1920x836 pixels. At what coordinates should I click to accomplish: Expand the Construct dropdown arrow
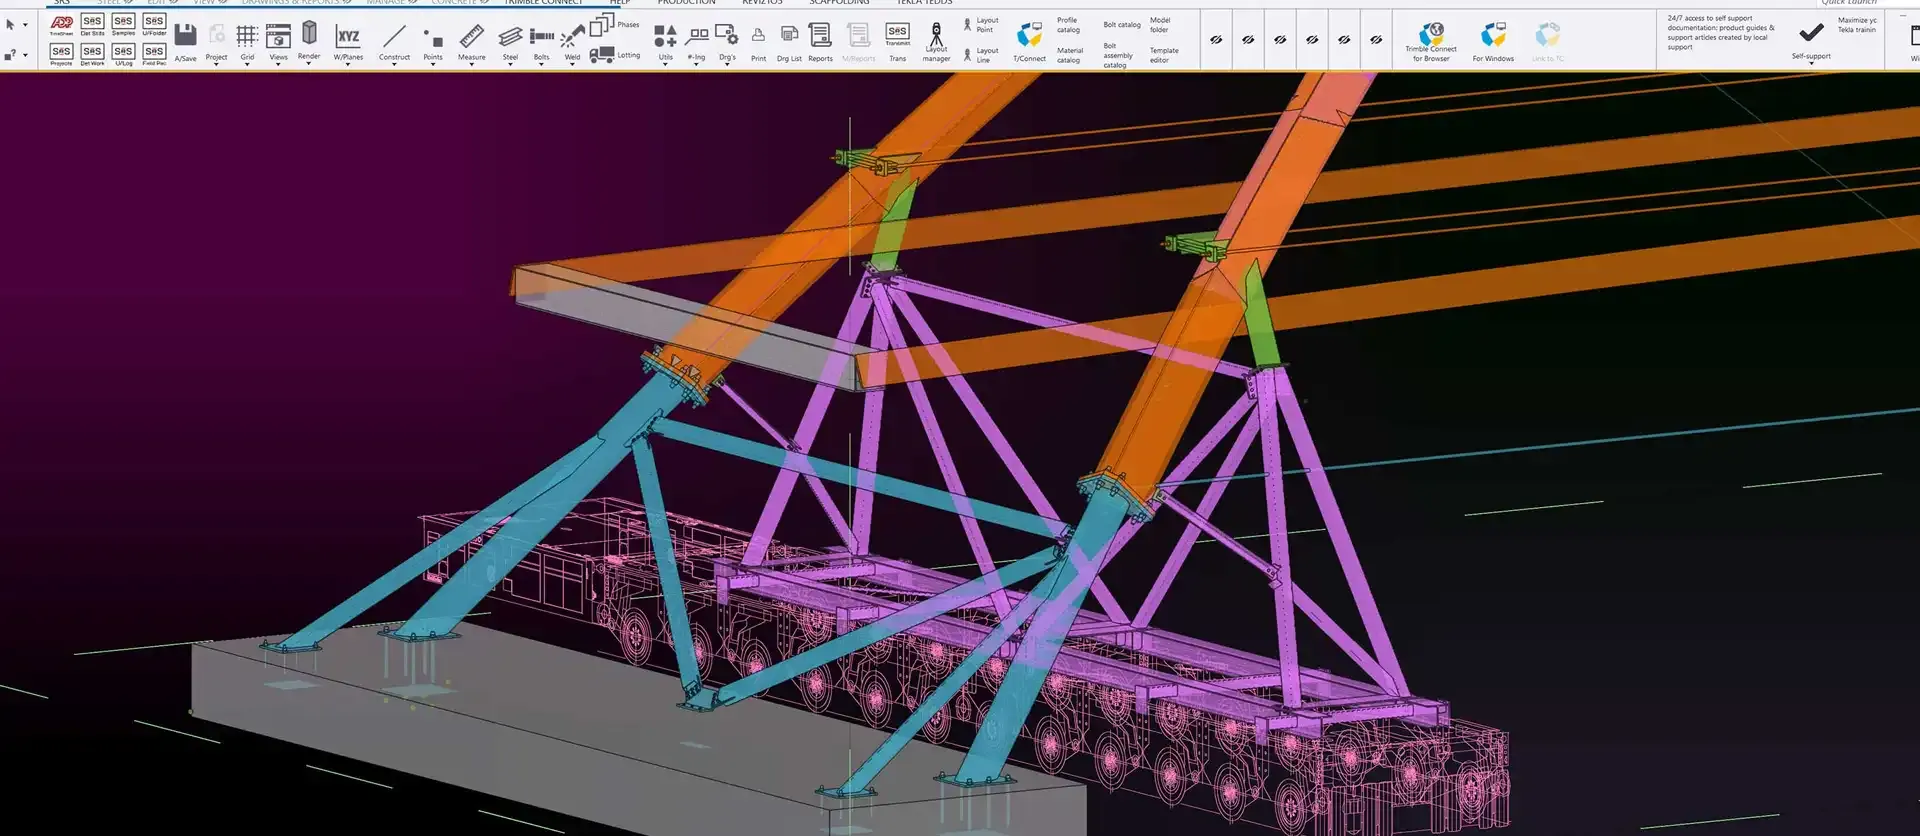[x=394, y=64]
